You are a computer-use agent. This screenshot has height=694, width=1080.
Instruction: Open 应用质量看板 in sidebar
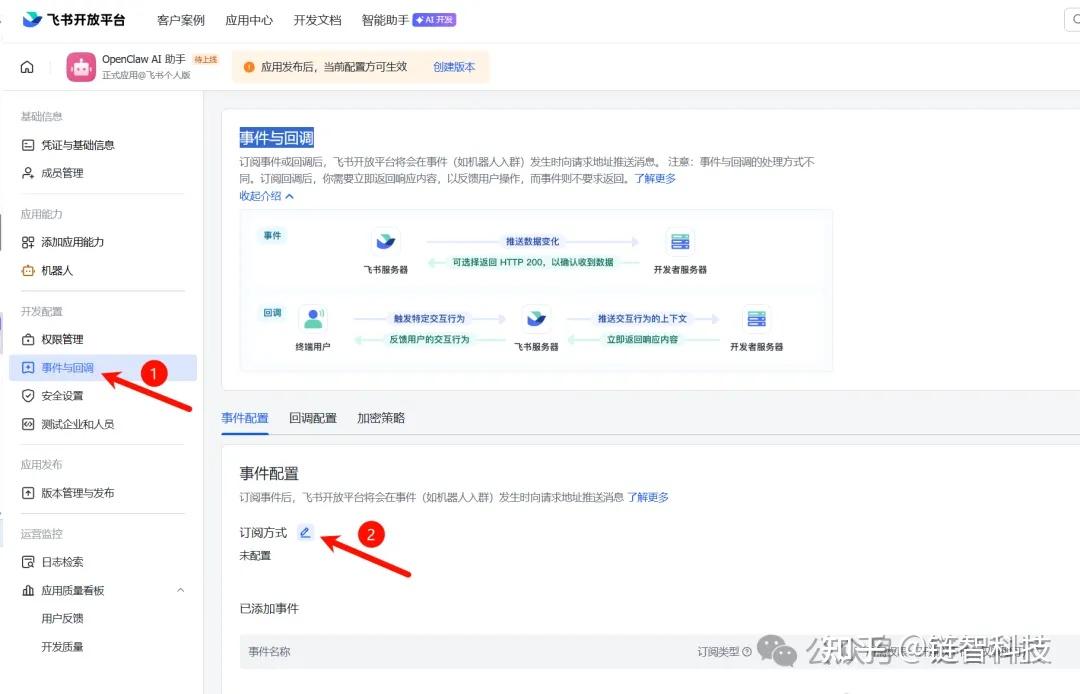pyautogui.click(x=103, y=590)
